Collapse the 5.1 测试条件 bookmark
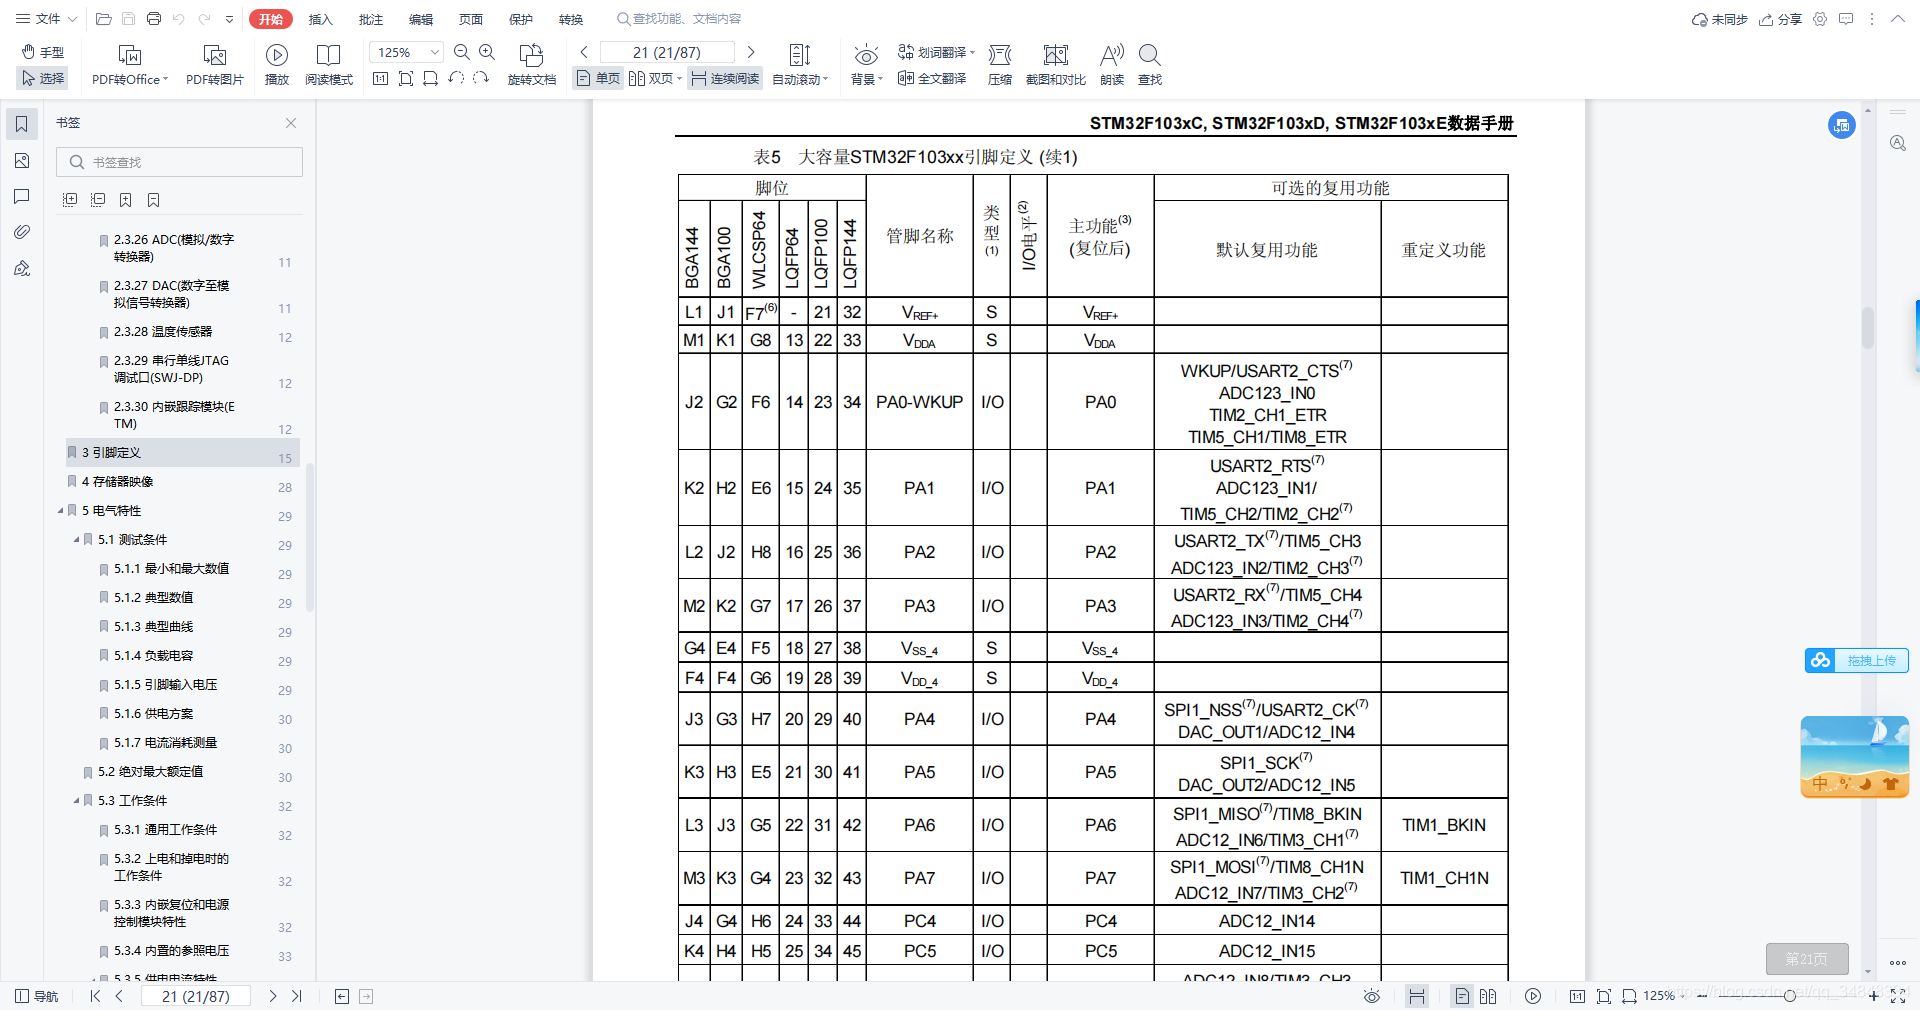Viewport: 1920px width, 1010px height. pyautogui.click(x=76, y=540)
